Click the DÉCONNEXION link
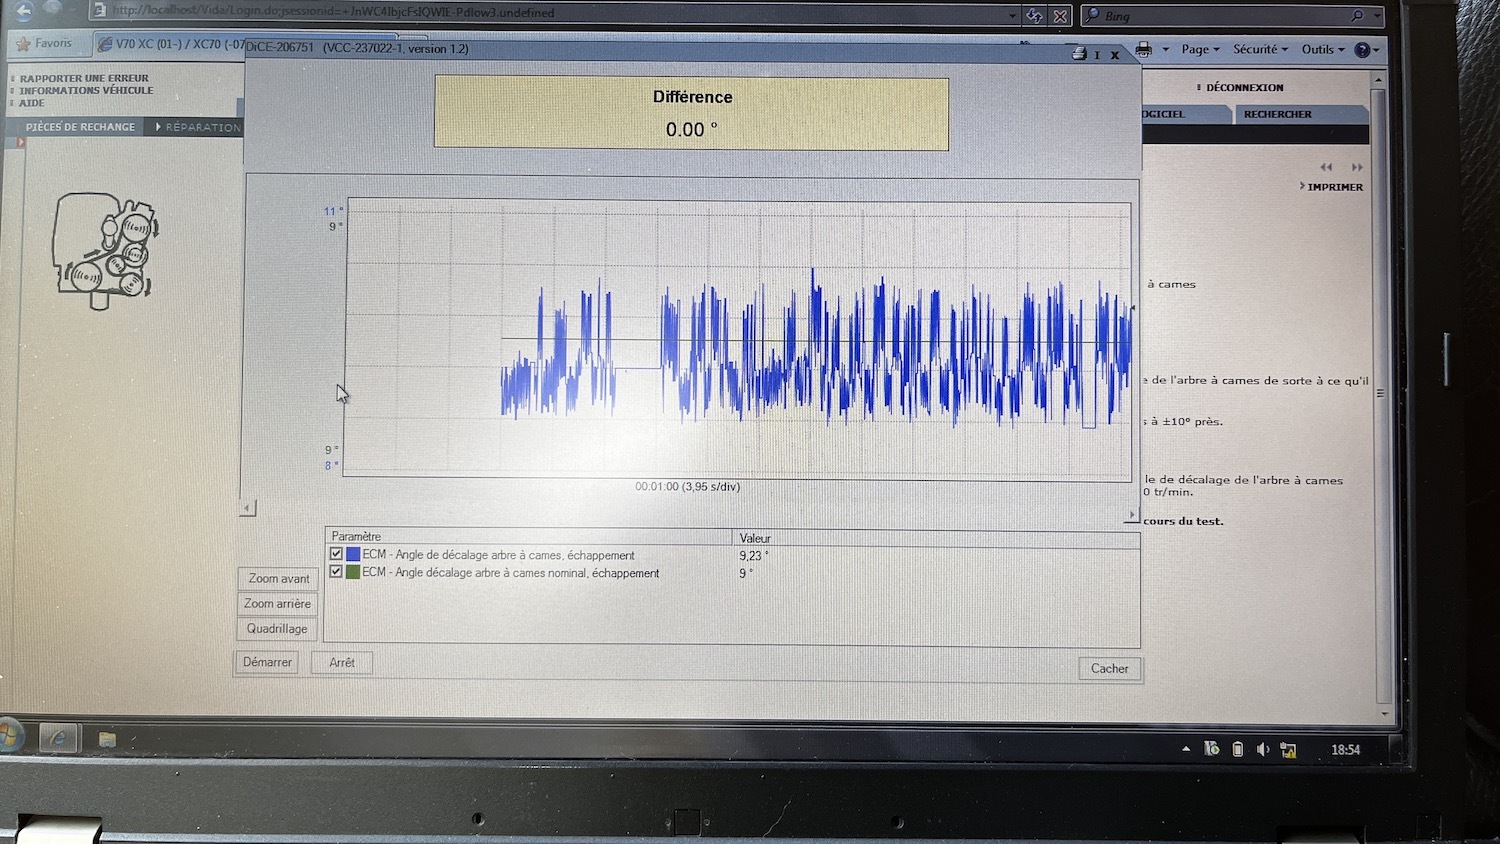 [x=1244, y=87]
